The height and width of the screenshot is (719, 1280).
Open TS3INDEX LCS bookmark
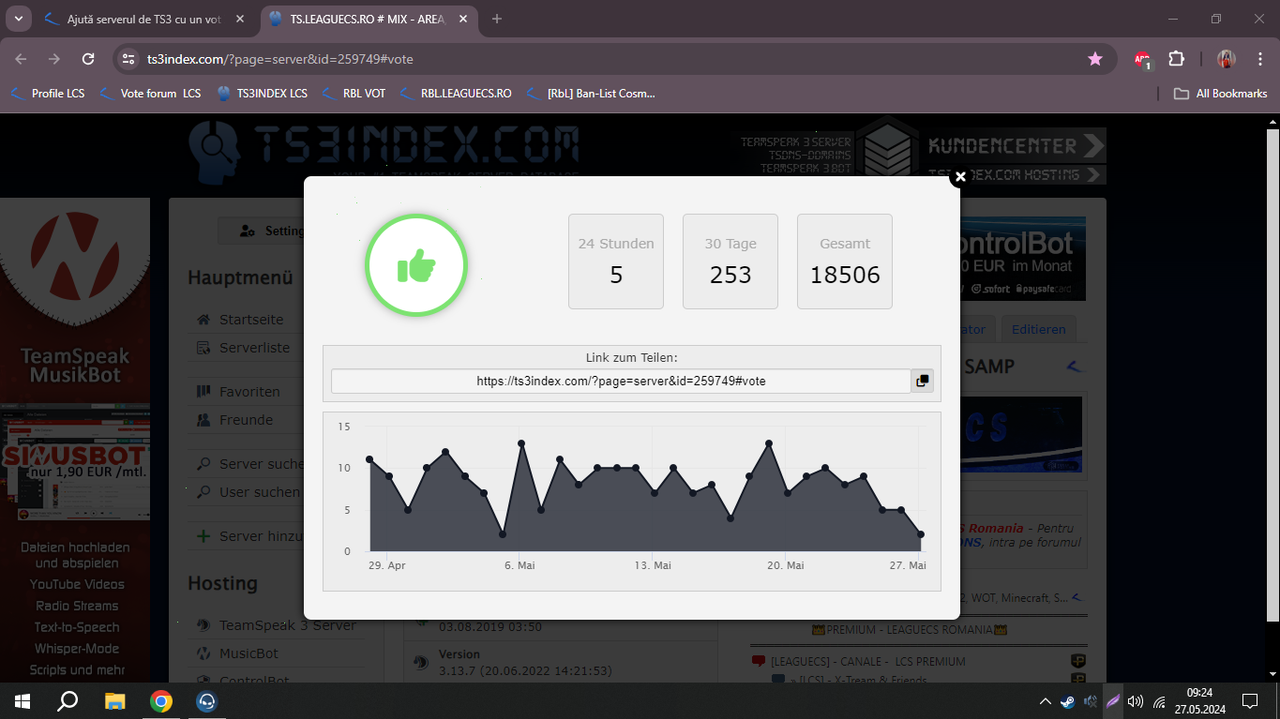click(262, 93)
